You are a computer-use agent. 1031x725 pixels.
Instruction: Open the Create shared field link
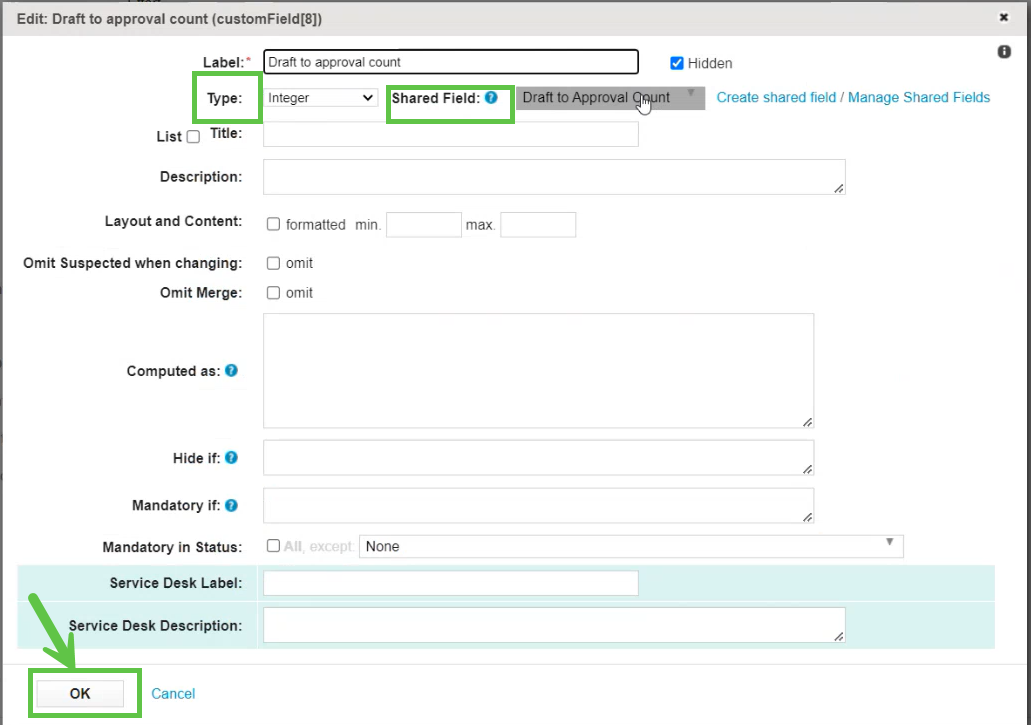point(776,98)
